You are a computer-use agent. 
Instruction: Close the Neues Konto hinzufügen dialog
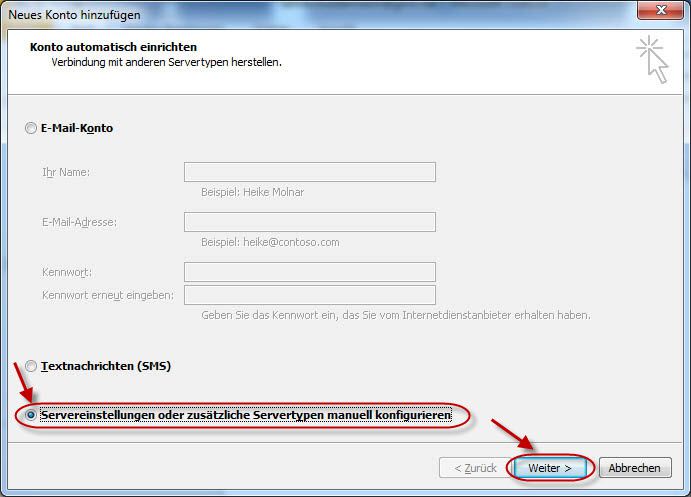[662, 13]
